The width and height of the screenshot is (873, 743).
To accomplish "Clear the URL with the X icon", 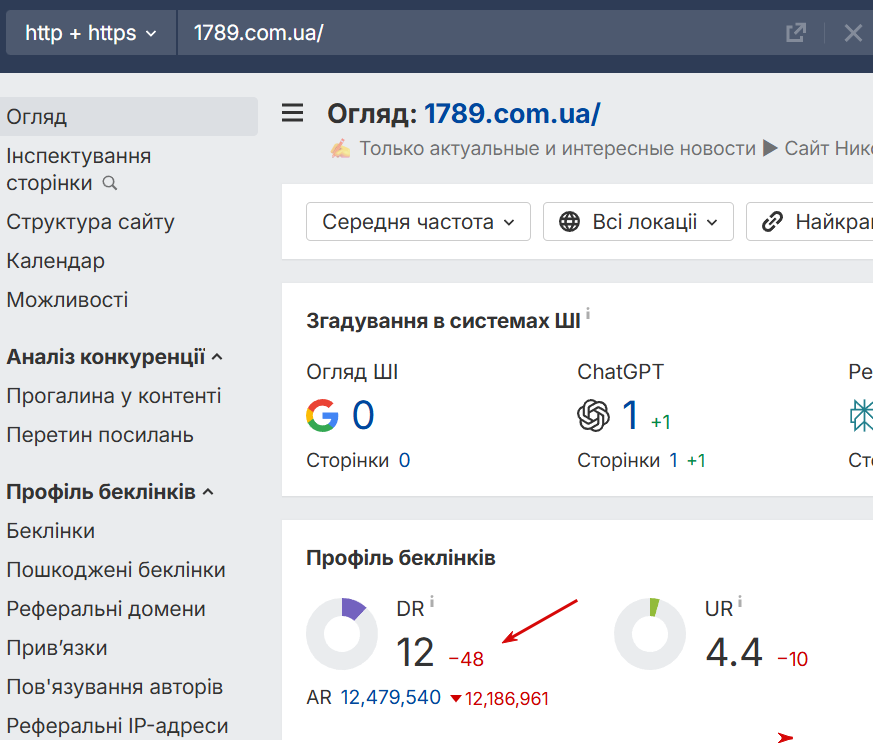I will tap(852, 33).
